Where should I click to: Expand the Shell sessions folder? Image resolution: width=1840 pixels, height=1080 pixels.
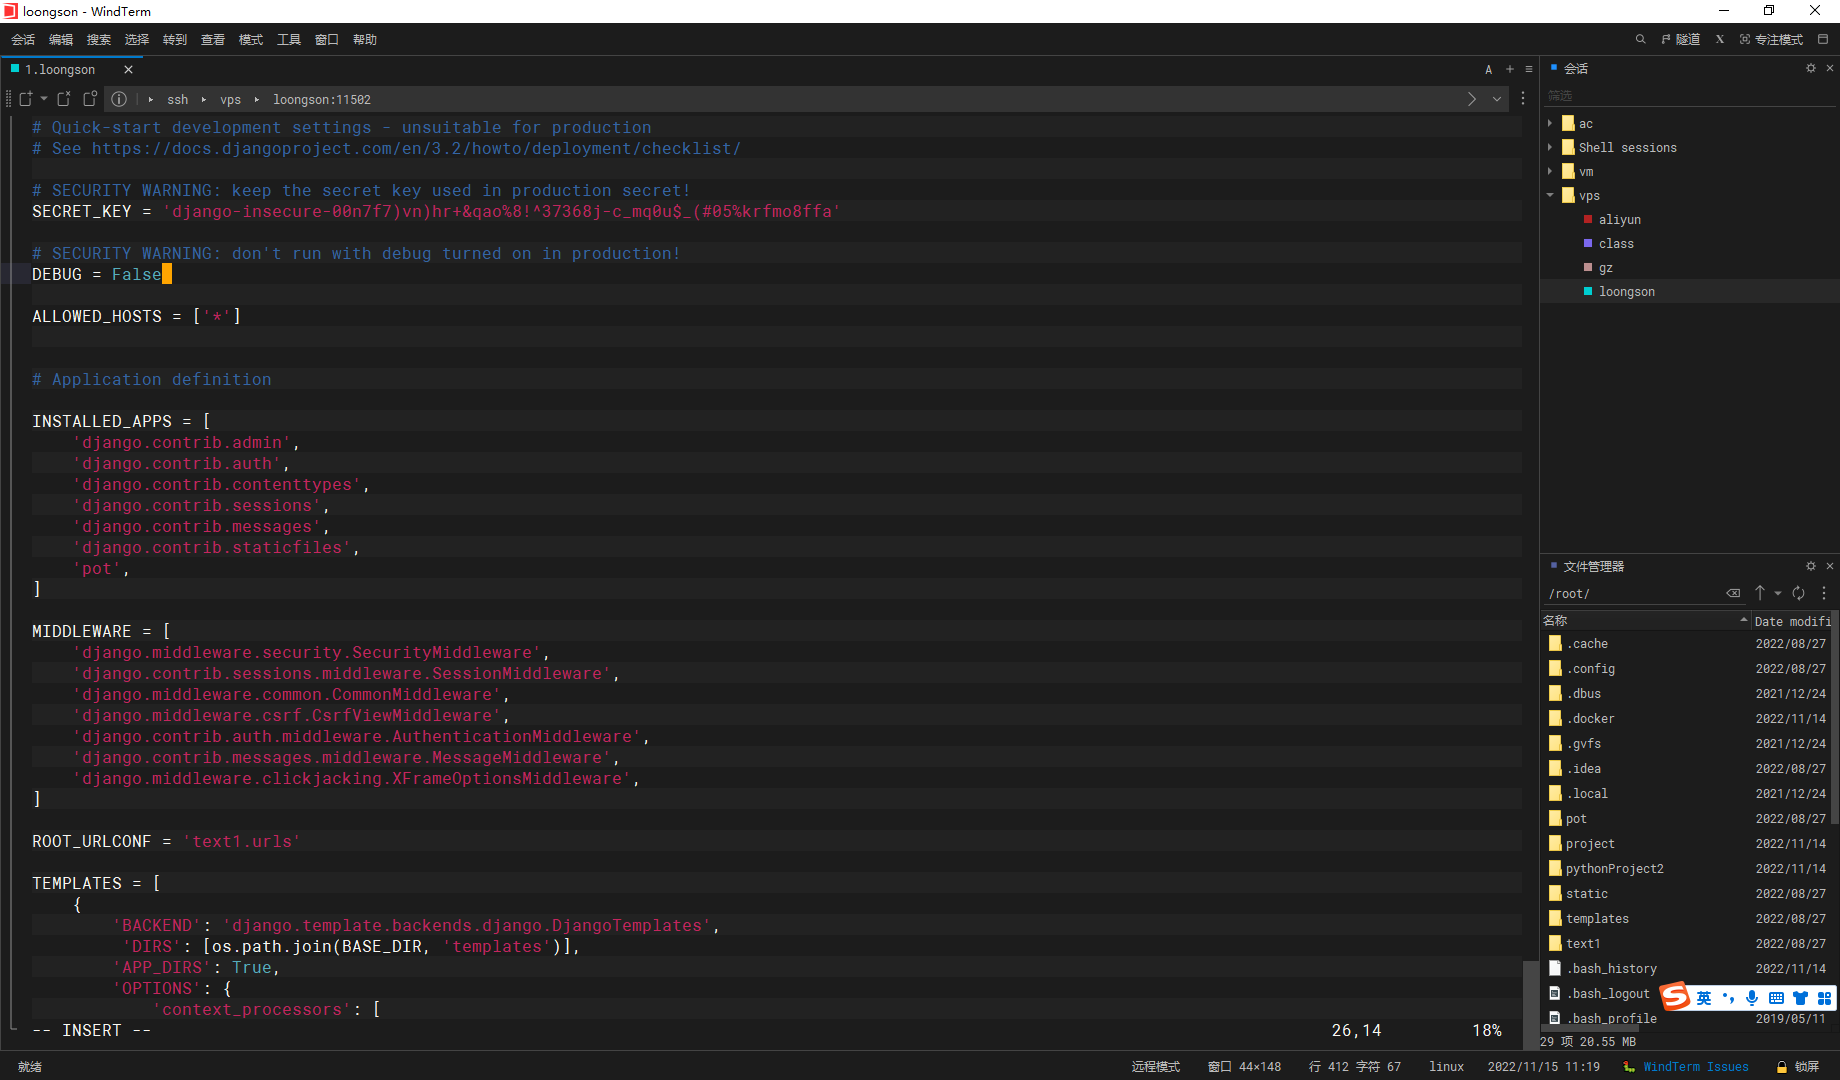pyautogui.click(x=1551, y=148)
